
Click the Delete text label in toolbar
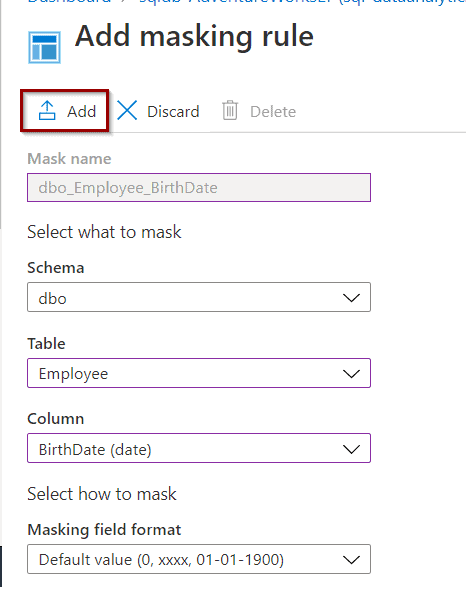click(x=273, y=112)
